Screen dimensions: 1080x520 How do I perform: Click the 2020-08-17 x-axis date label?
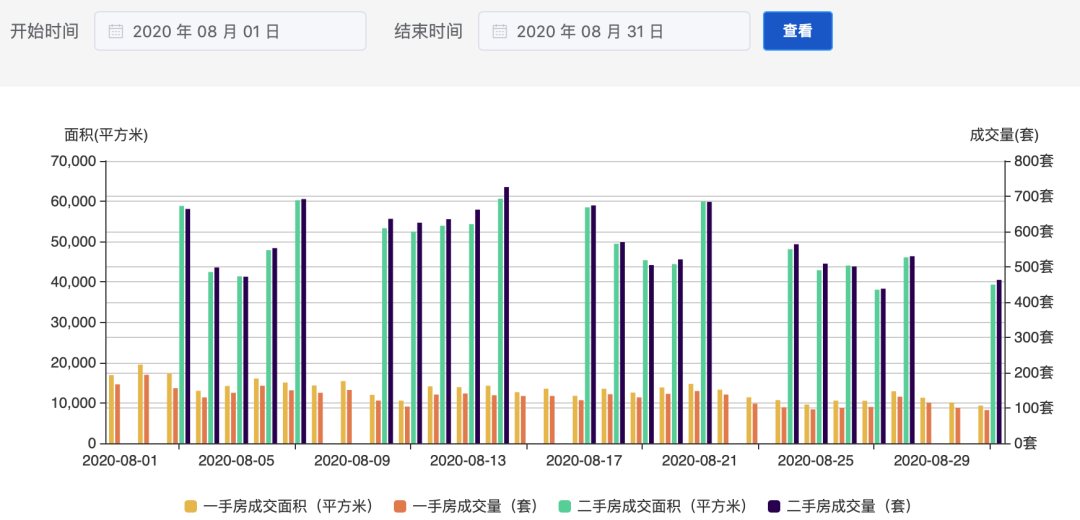point(584,461)
